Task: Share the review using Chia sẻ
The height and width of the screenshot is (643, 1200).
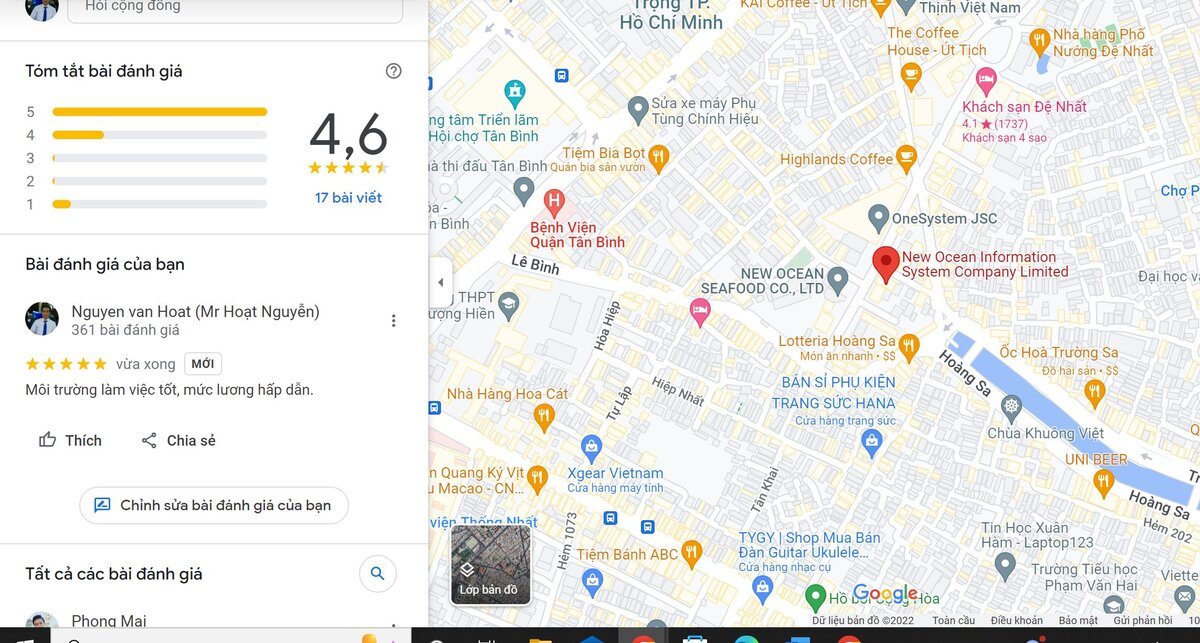Action: [x=178, y=440]
